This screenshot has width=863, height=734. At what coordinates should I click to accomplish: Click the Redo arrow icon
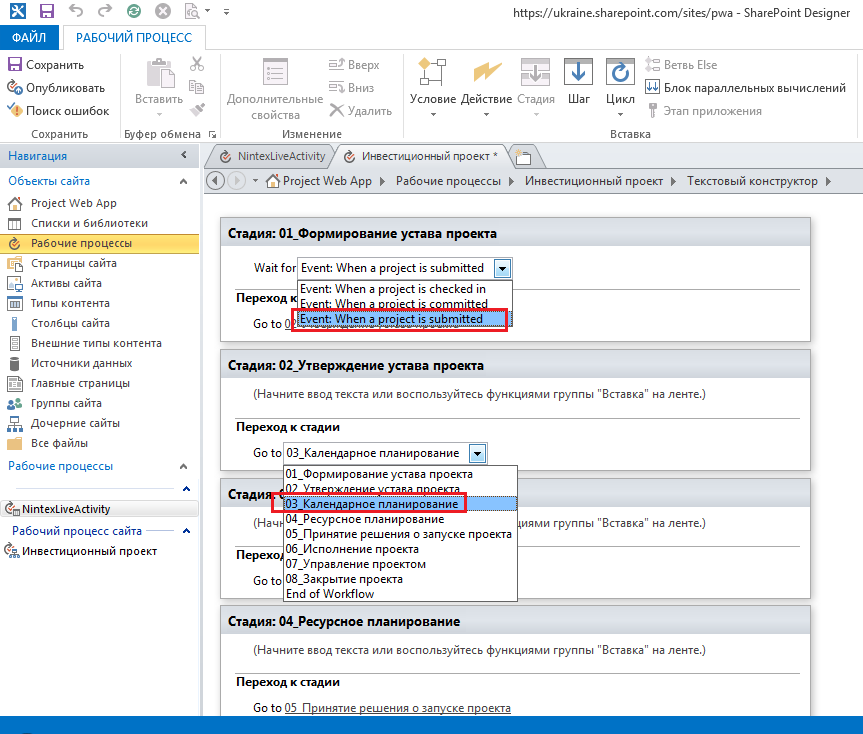pyautogui.click(x=105, y=10)
